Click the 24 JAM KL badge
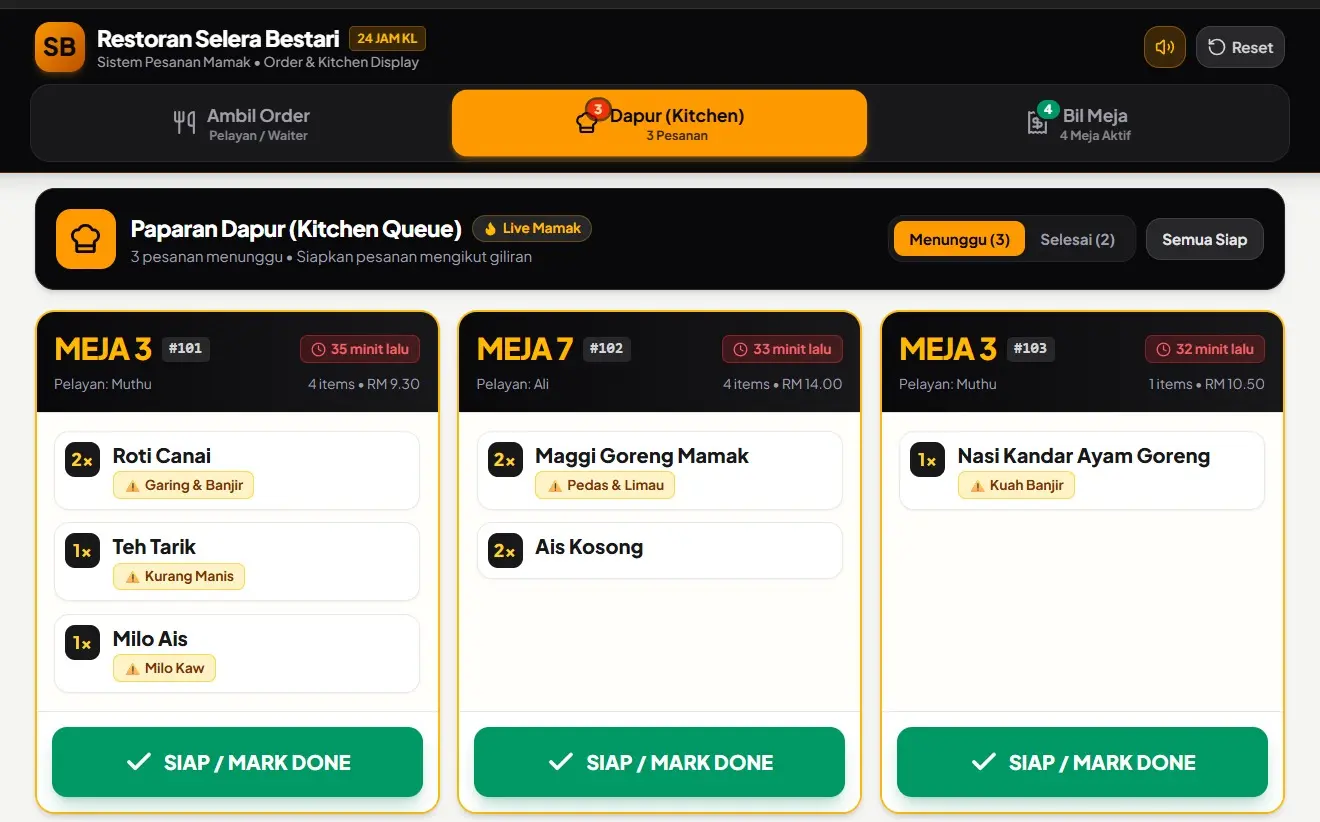This screenshot has height=822, width=1320. click(387, 39)
